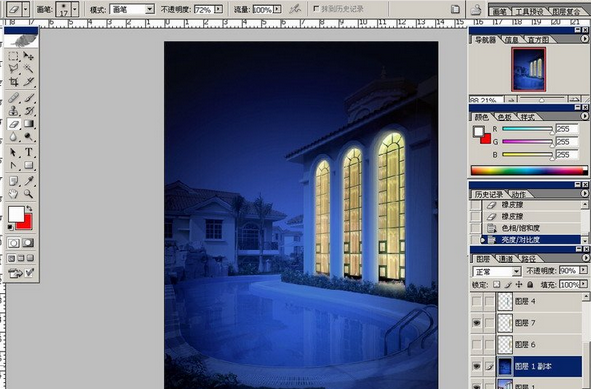Enable the 抹到历史记录 checkbox
The height and width of the screenshot is (389, 591).
pyautogui.click(x=316, y=8)
